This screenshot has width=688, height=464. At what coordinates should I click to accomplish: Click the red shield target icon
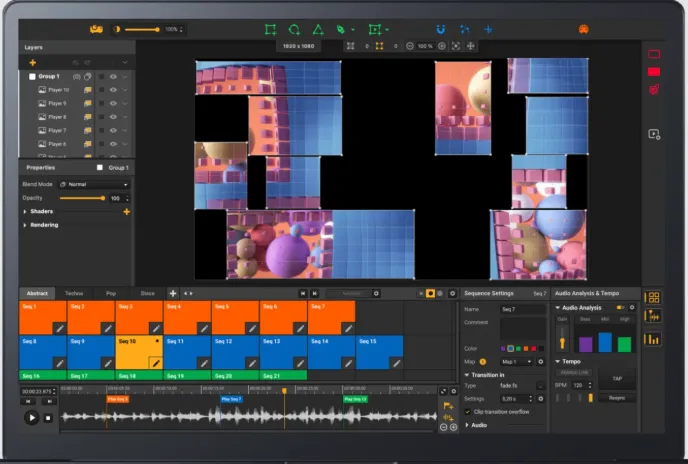pyautogui.click(x=654, y=90)
